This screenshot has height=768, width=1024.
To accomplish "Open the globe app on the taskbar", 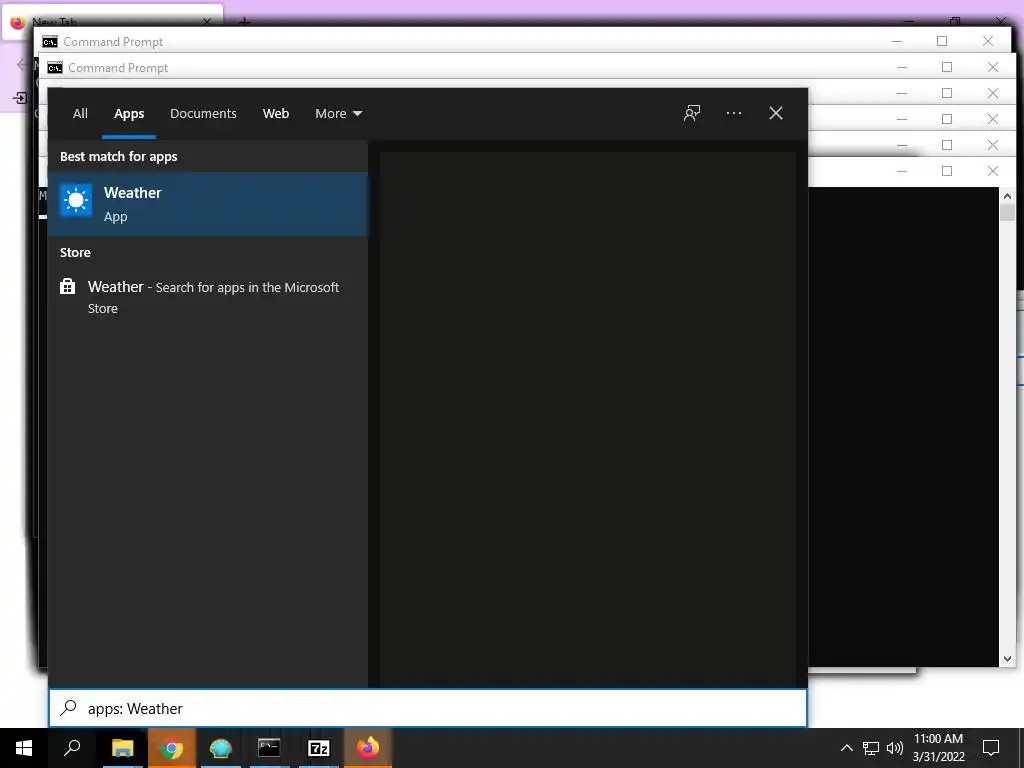I will (x=221, y=748).
